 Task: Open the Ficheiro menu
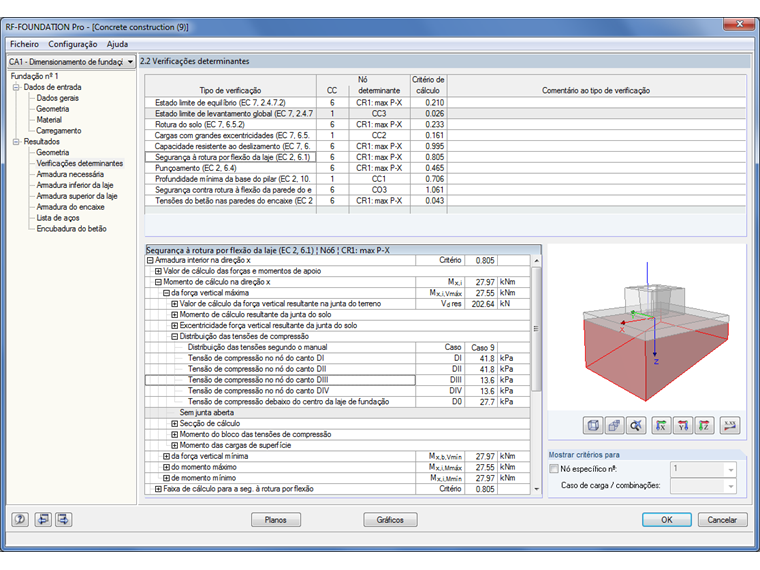click(x=24, y=44)
